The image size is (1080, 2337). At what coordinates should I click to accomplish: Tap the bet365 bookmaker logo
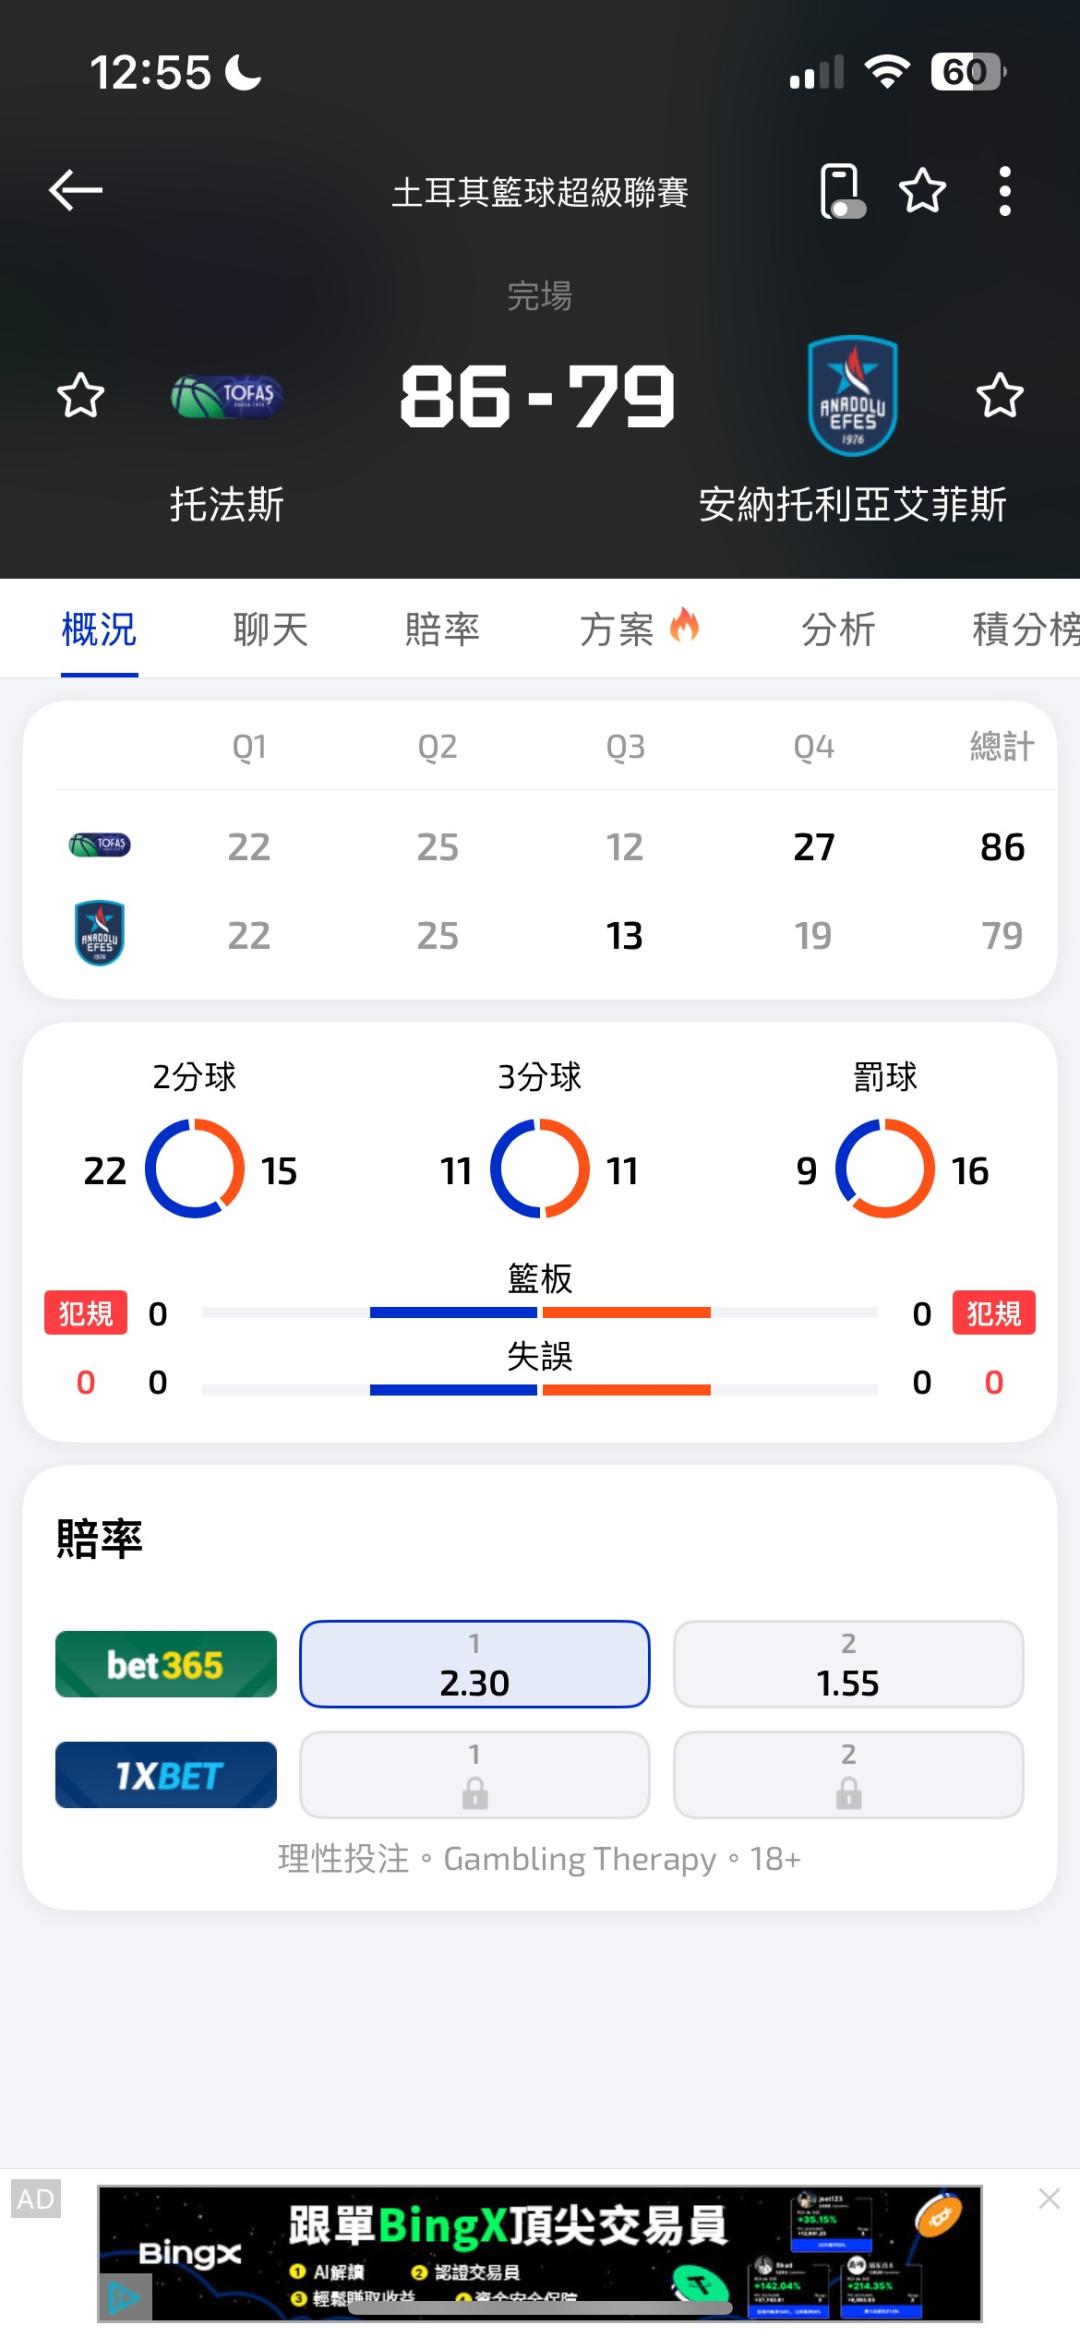(x=166, y=1664)
